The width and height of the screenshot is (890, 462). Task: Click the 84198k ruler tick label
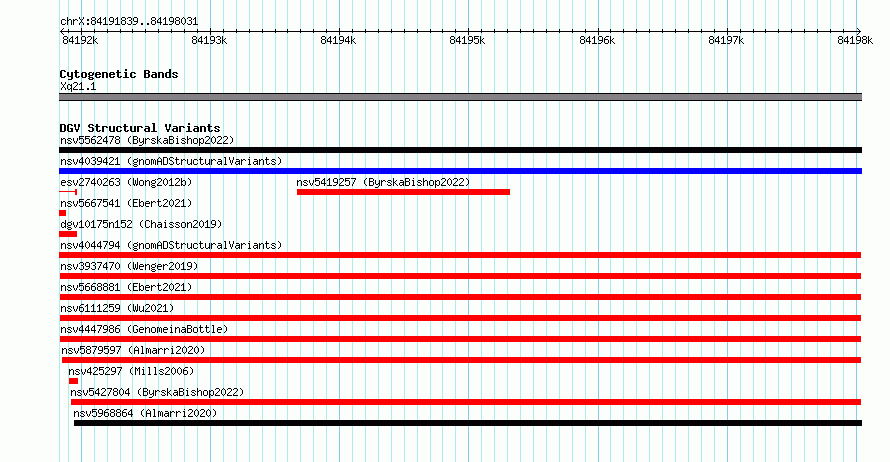(x=855, y=40)
